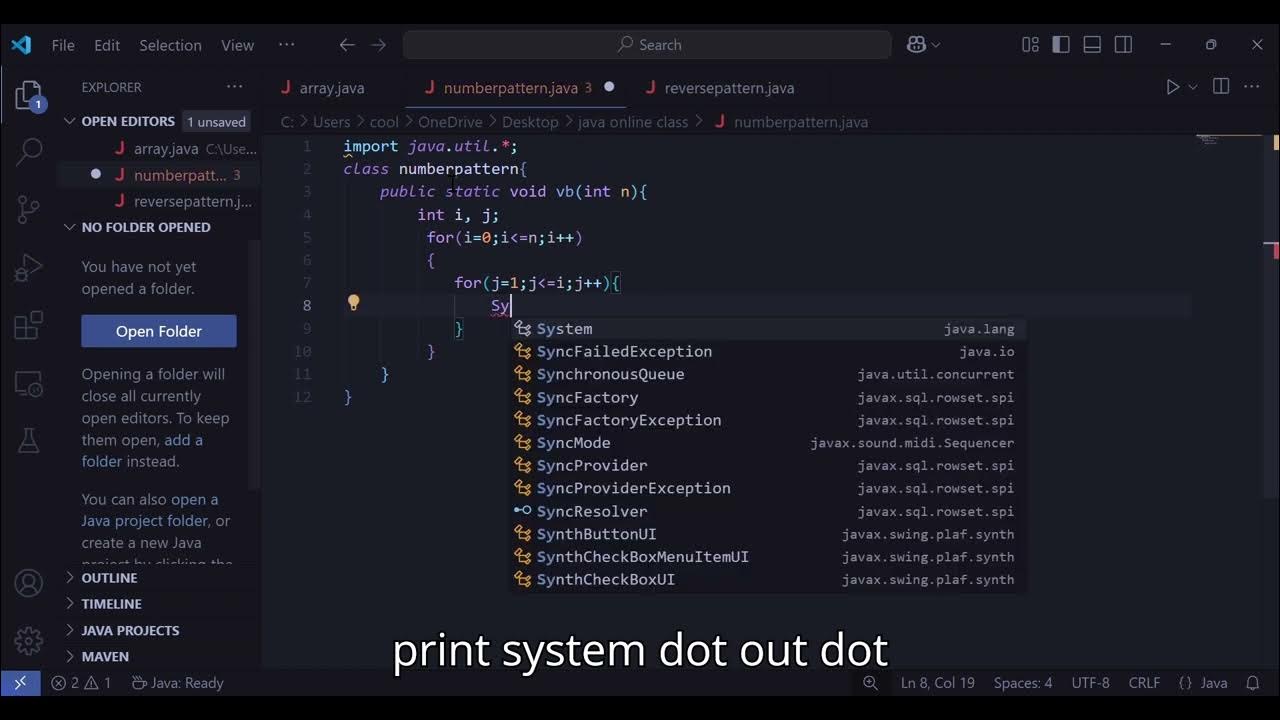
Task: Expand the Java Projects section
Action: [x=130, y=630]
